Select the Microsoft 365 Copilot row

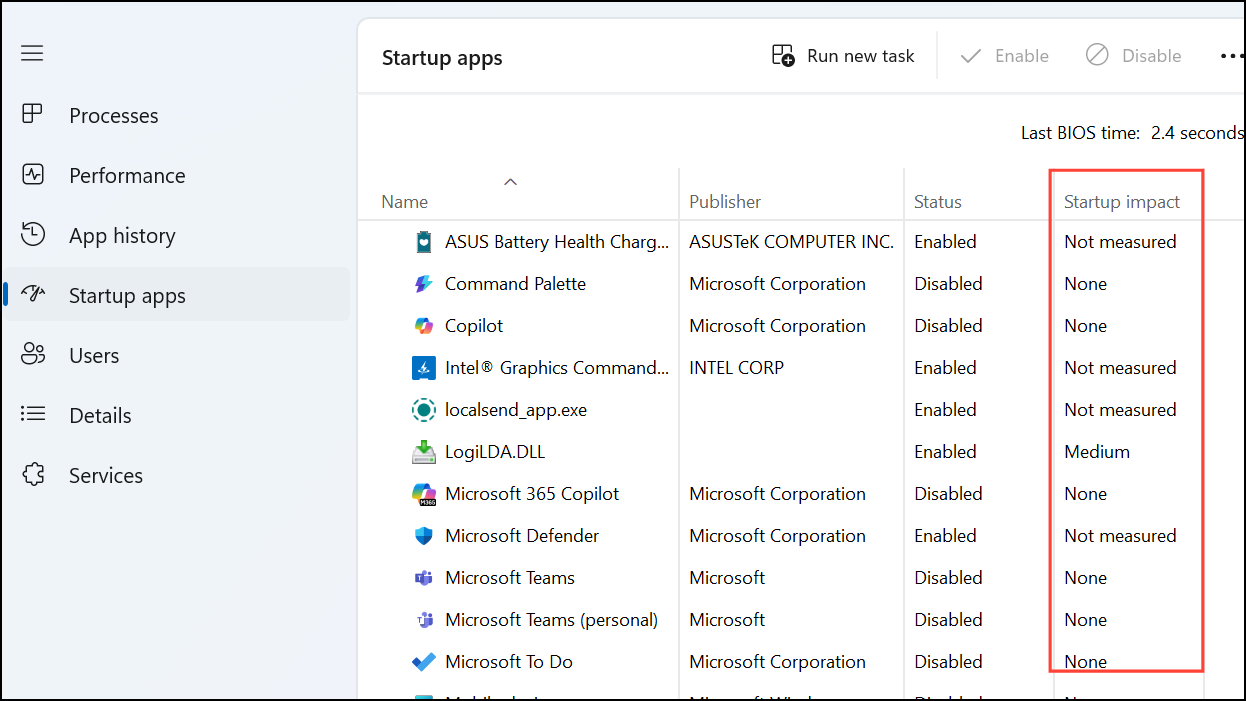coord(801,494)
